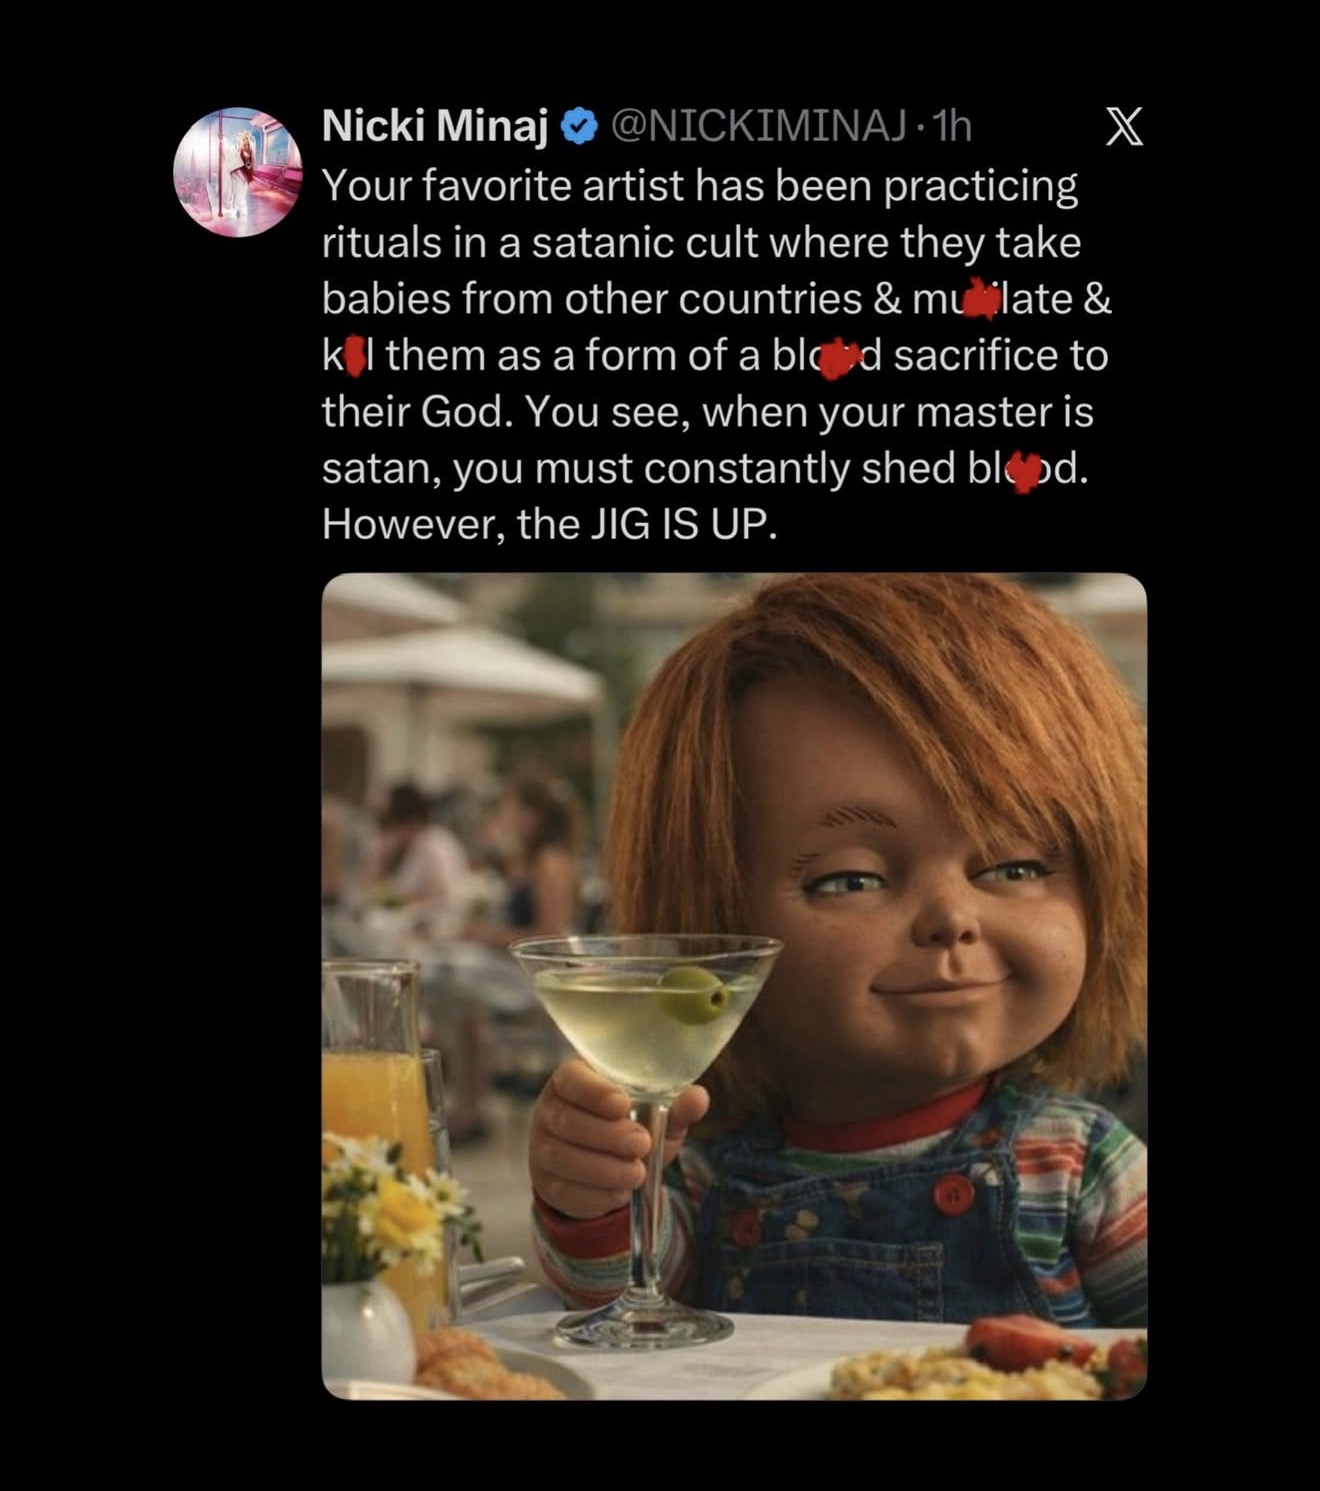
Task: Click the green olive in the martini
Action: click(x=693, y=993)
